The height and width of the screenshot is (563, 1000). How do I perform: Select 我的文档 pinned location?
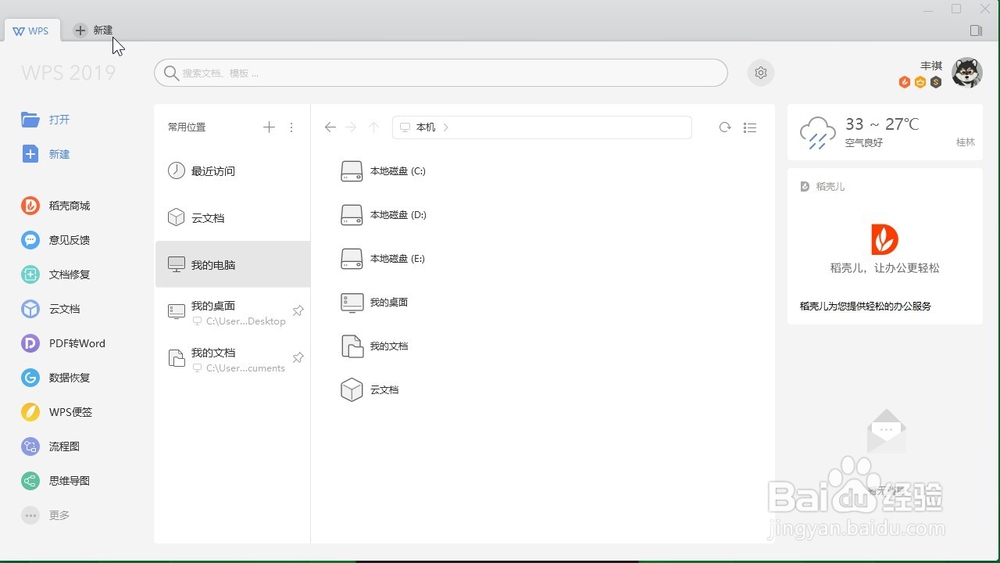pyautogui.click(x=233, y=359)
